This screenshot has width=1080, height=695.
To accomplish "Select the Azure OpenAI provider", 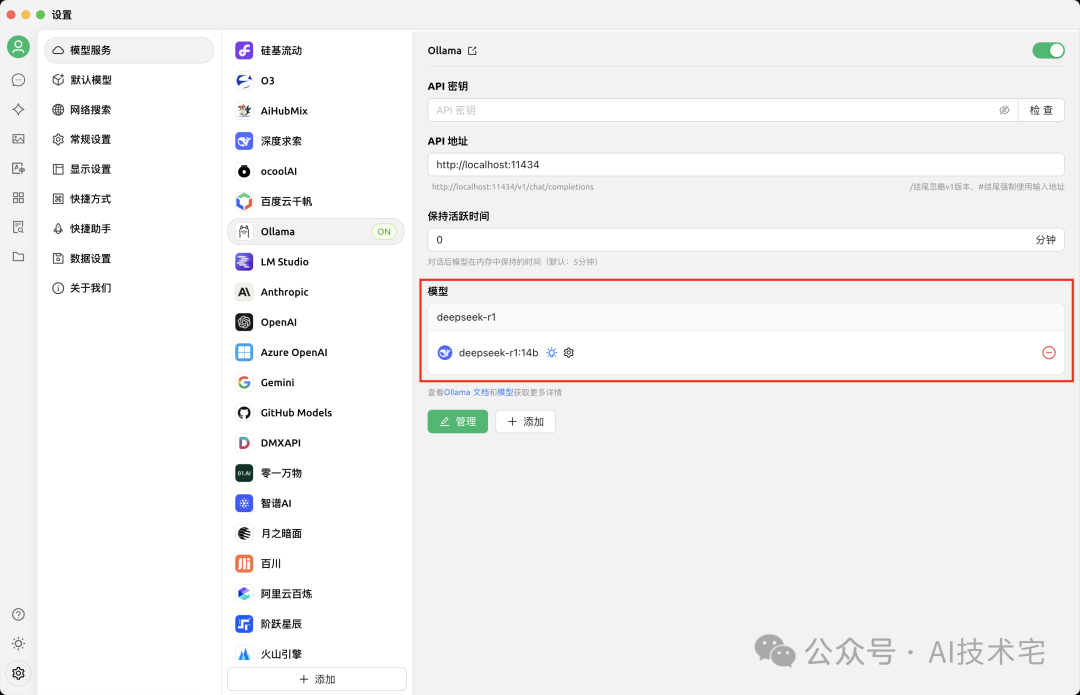I will [316, 353].
